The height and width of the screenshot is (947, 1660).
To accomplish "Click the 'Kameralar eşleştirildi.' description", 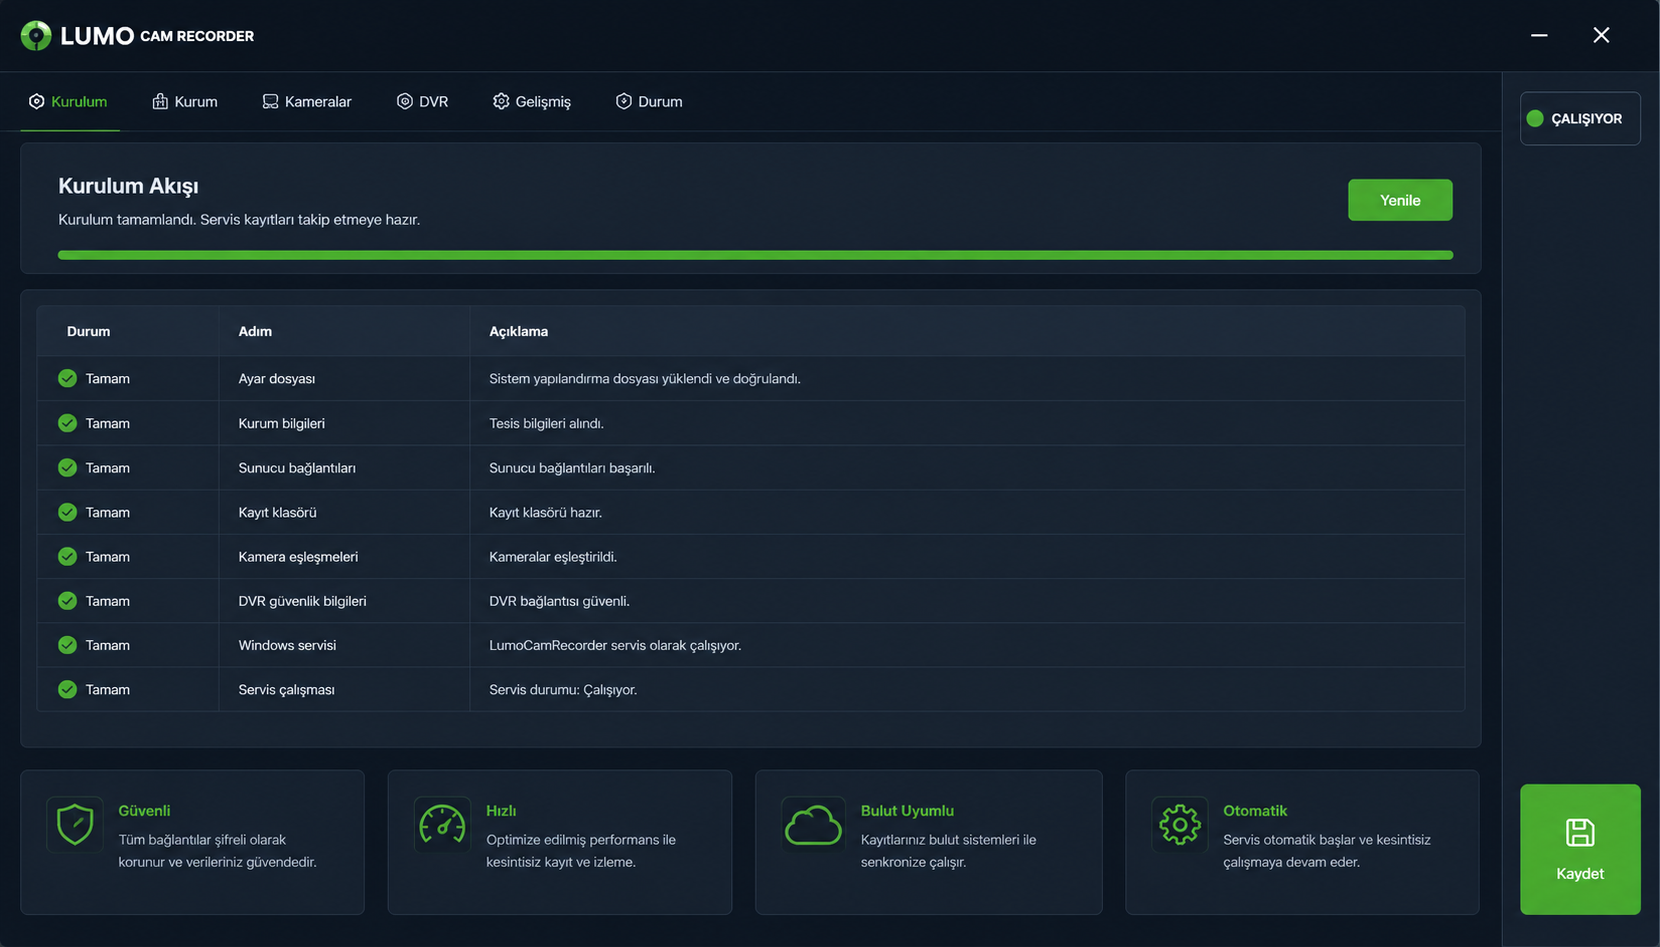I will click(x=553, y=556).
